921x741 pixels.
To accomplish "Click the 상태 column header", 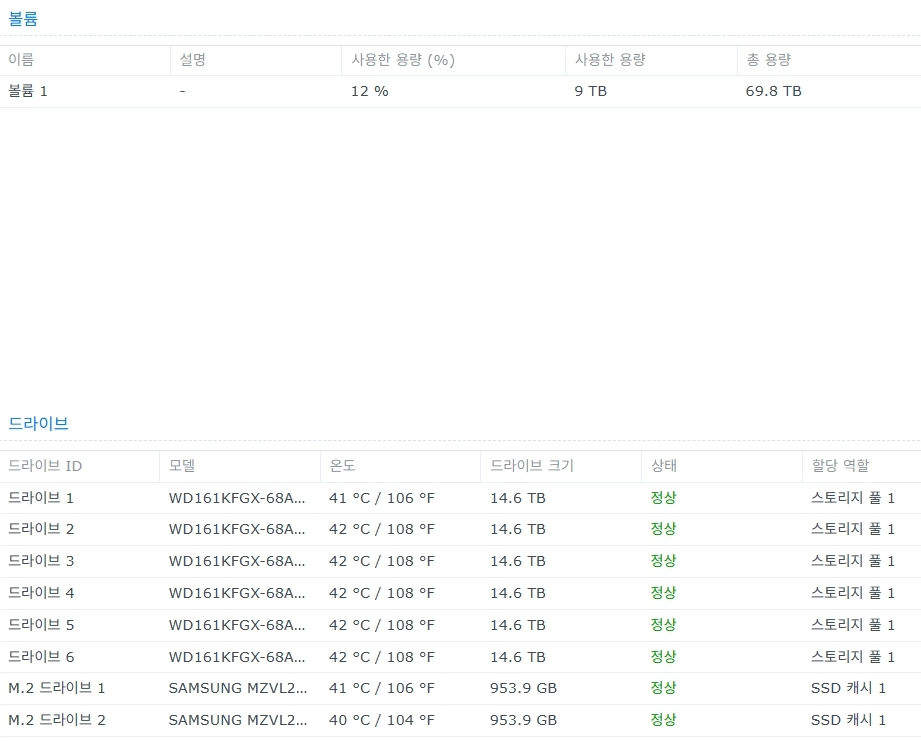I will point(664,466).
